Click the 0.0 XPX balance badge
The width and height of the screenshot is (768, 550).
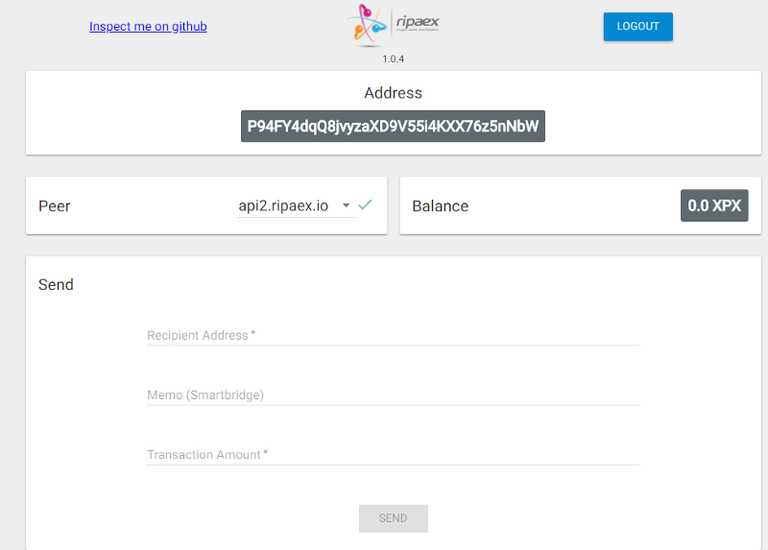click(714, 205)
